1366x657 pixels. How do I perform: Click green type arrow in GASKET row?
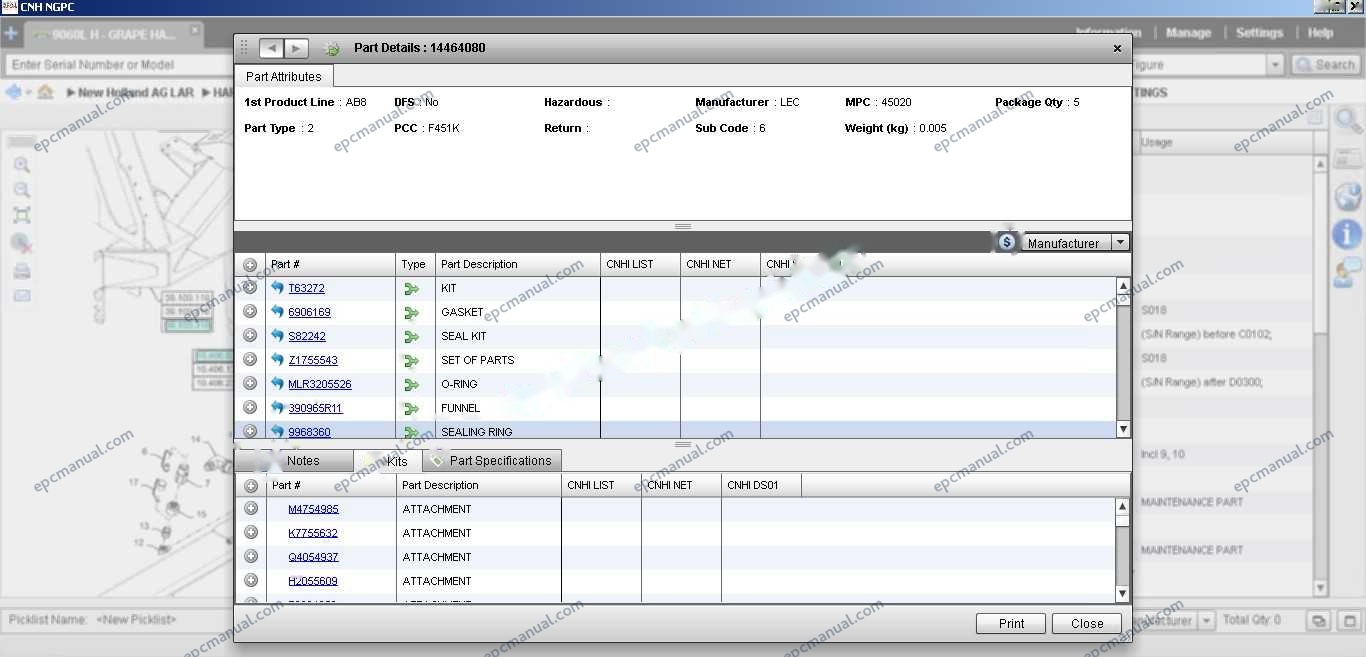411,313
